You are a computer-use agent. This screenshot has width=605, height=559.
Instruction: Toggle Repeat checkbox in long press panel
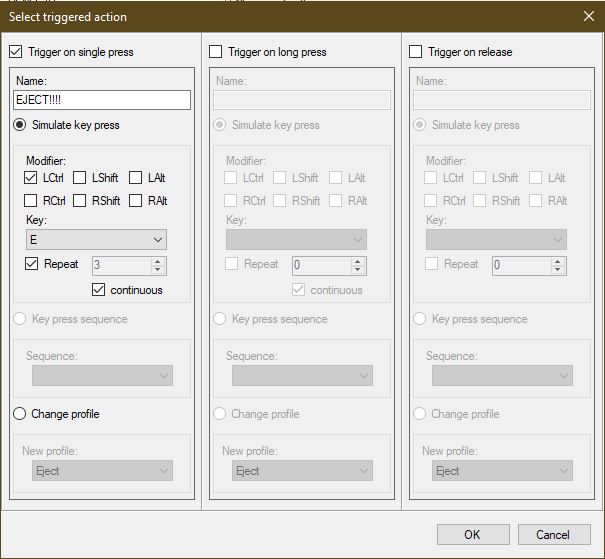tap(231, 264)
